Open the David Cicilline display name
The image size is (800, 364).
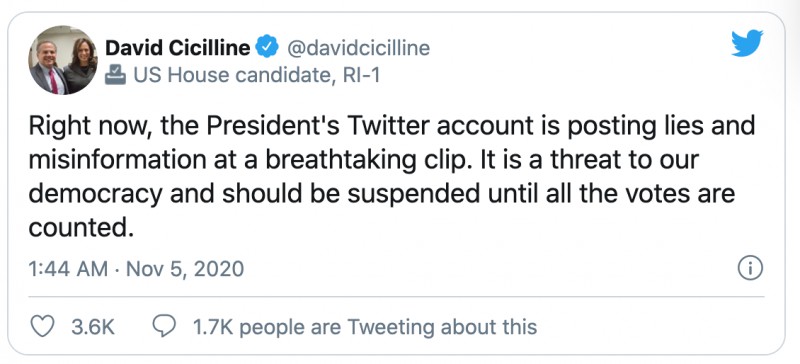pyautogui.click(x=178, y=48)
